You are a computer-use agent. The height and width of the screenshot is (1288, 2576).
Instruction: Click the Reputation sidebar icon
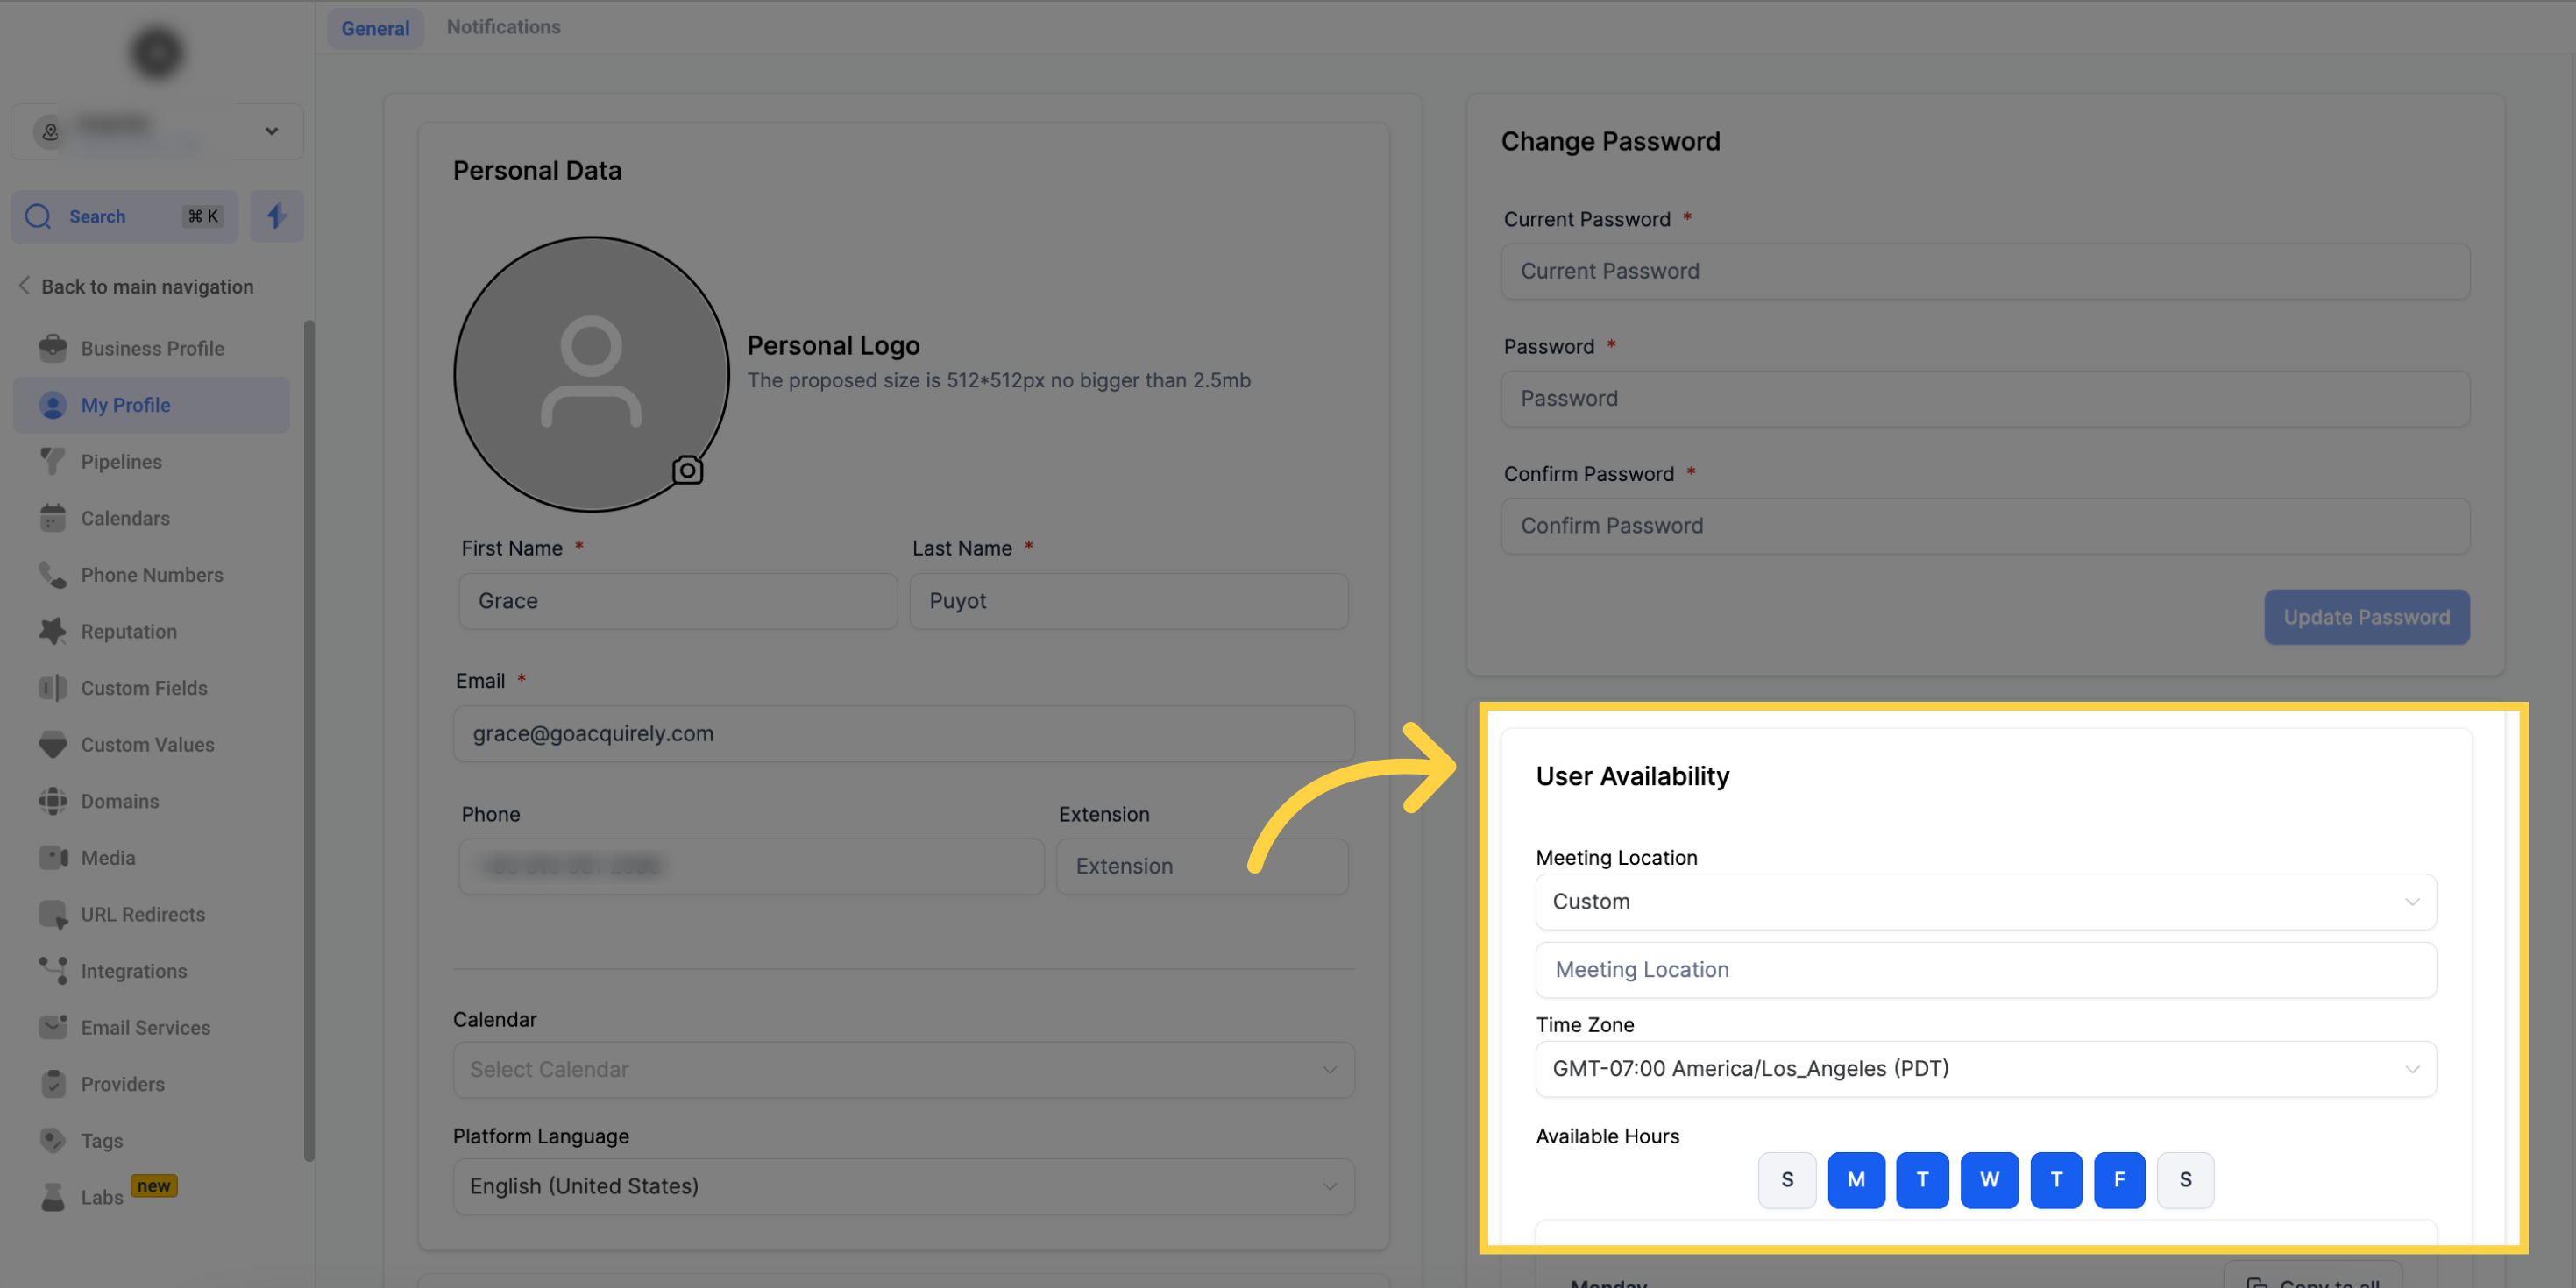pos(128,631)
